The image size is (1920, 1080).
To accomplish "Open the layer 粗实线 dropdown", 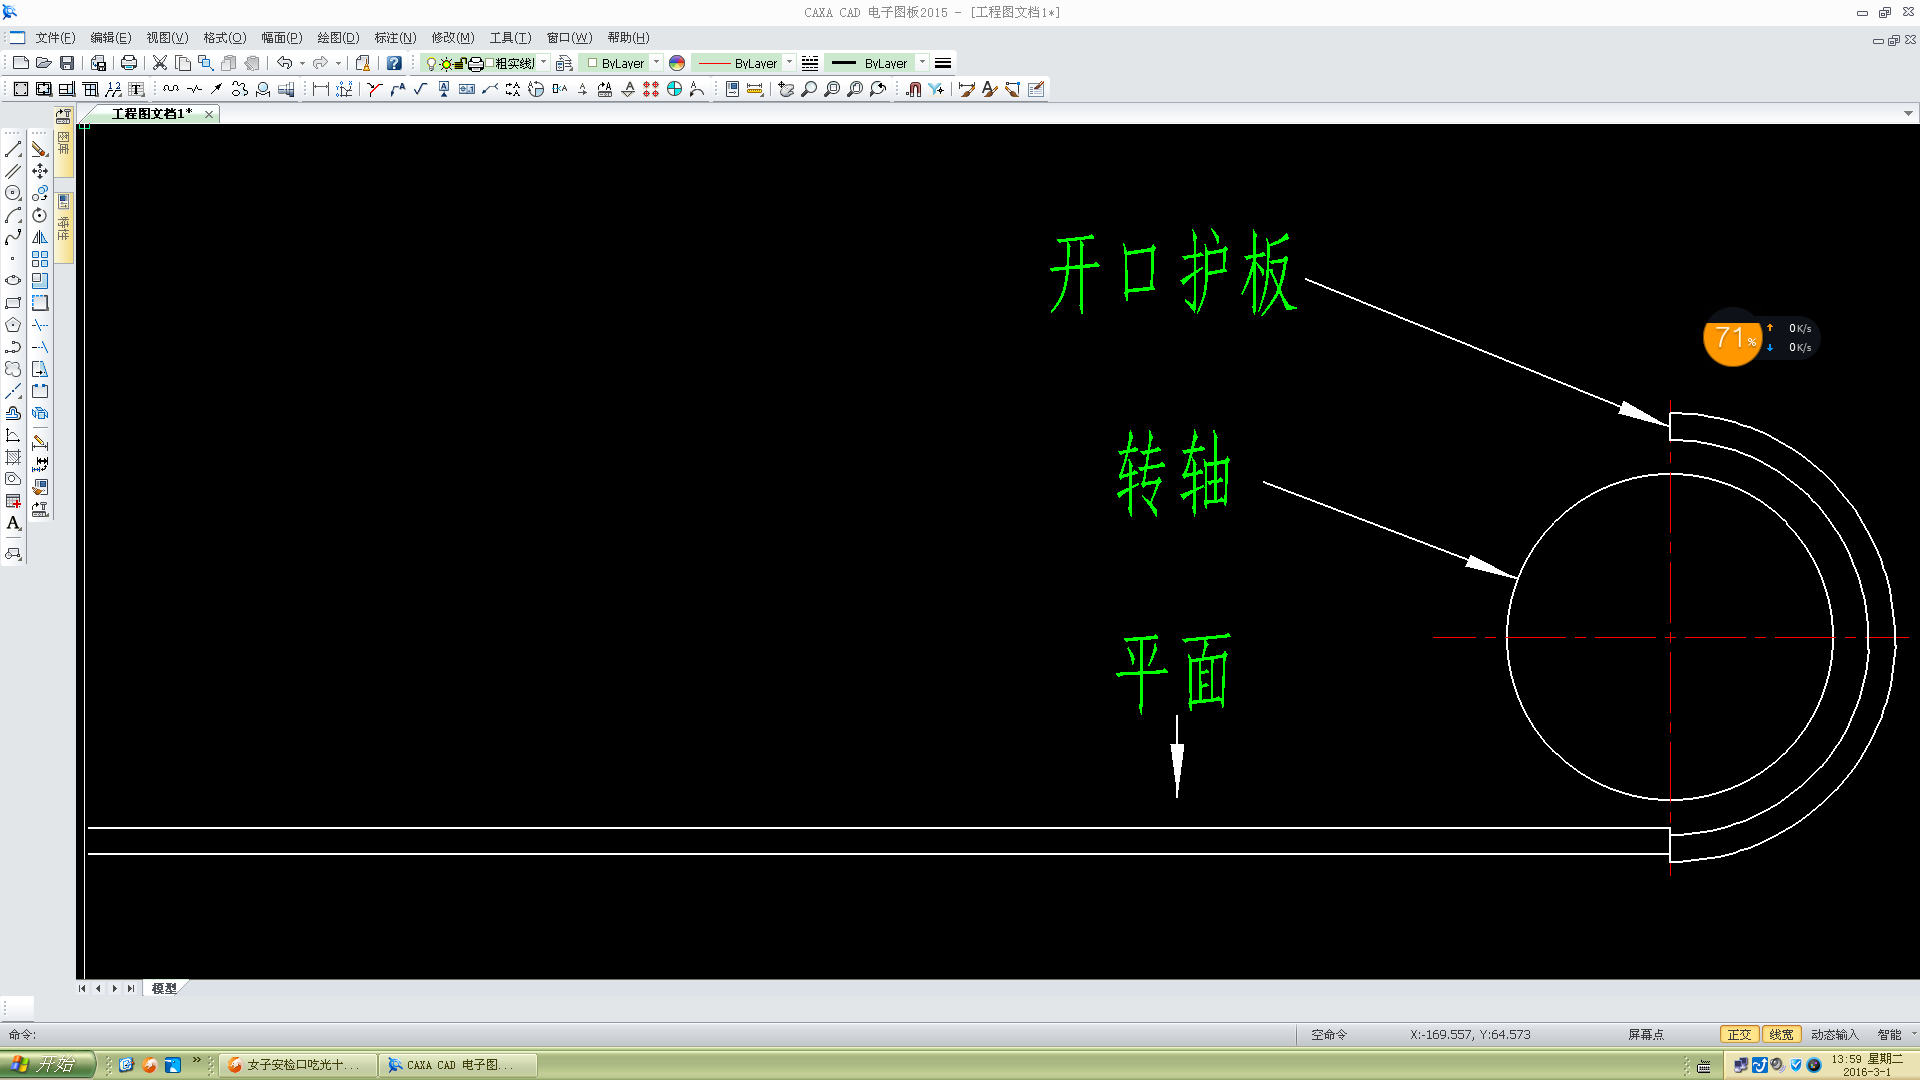I will pos(544,62).
